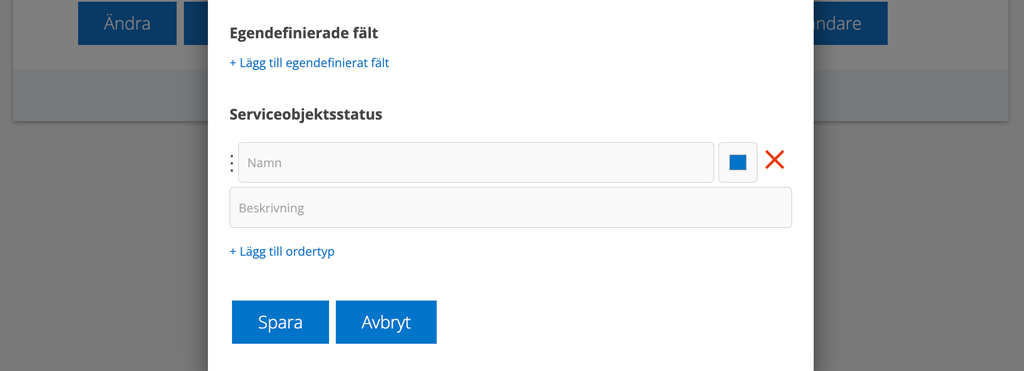Click the Lägg till ordertyp link
This screenshot has height=371, width=1024.
(282, 251)
